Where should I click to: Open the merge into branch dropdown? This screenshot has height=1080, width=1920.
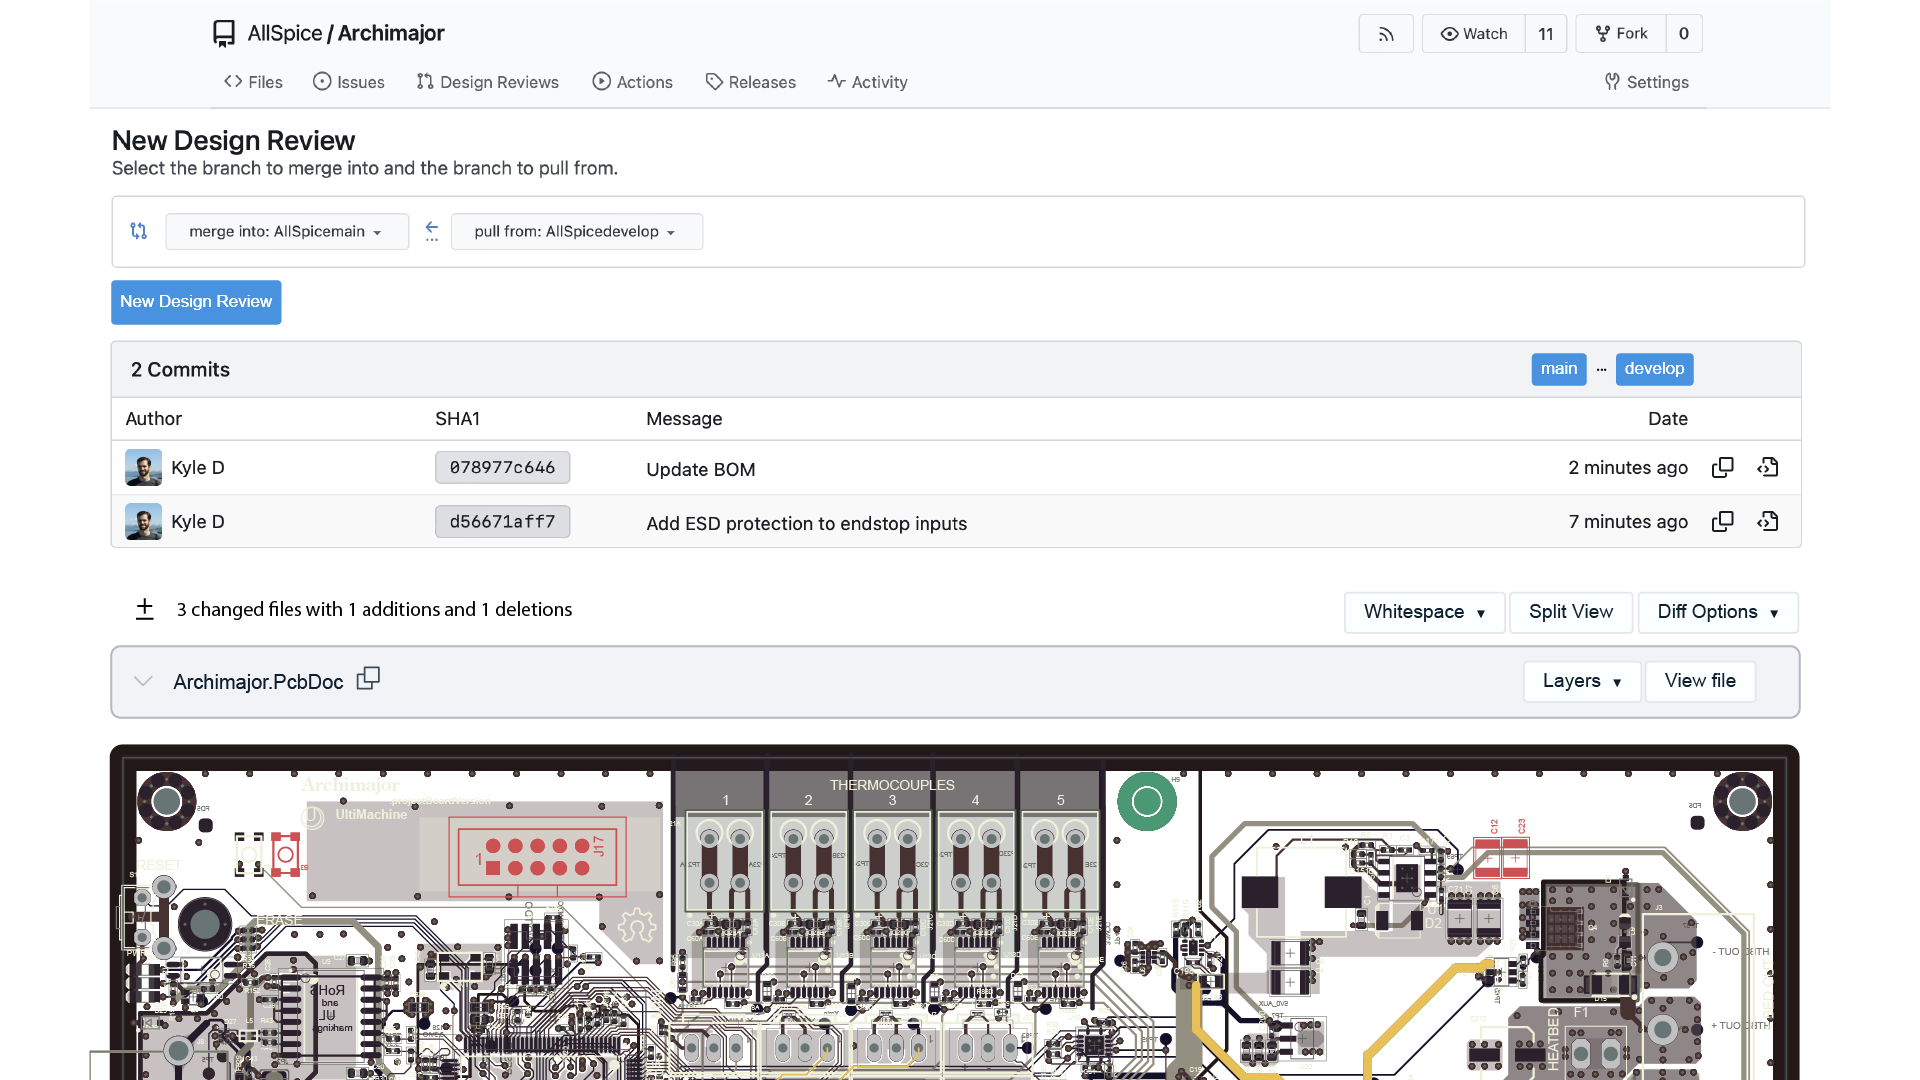click(286, 232)
